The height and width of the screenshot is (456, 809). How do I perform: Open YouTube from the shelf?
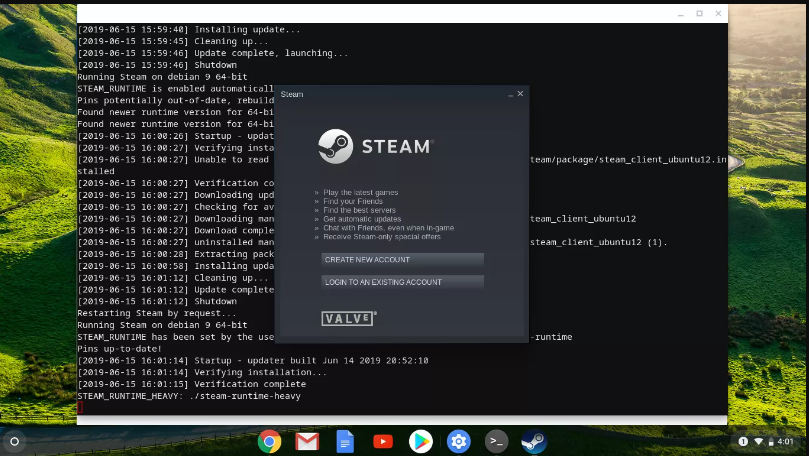pos(383,442)
